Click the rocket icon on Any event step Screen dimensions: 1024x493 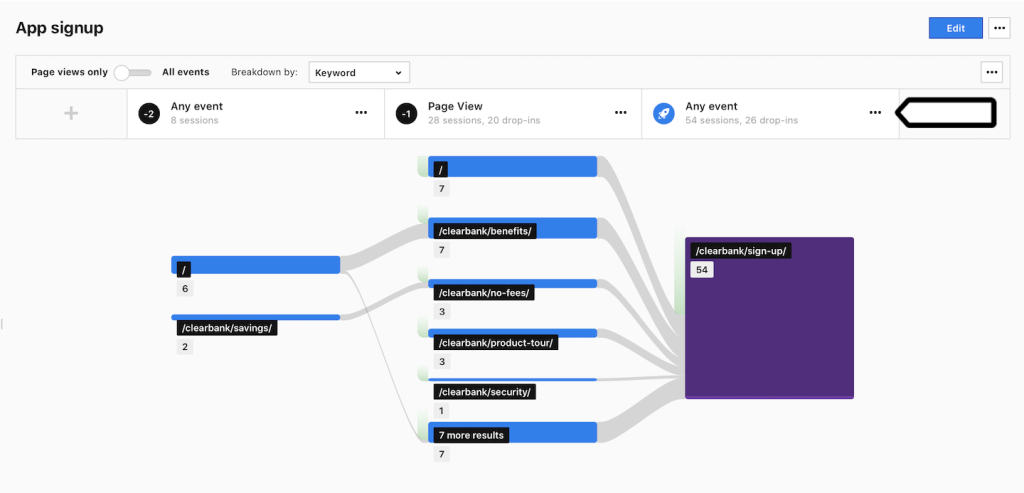pyautogui.click(x=664, y=114)
